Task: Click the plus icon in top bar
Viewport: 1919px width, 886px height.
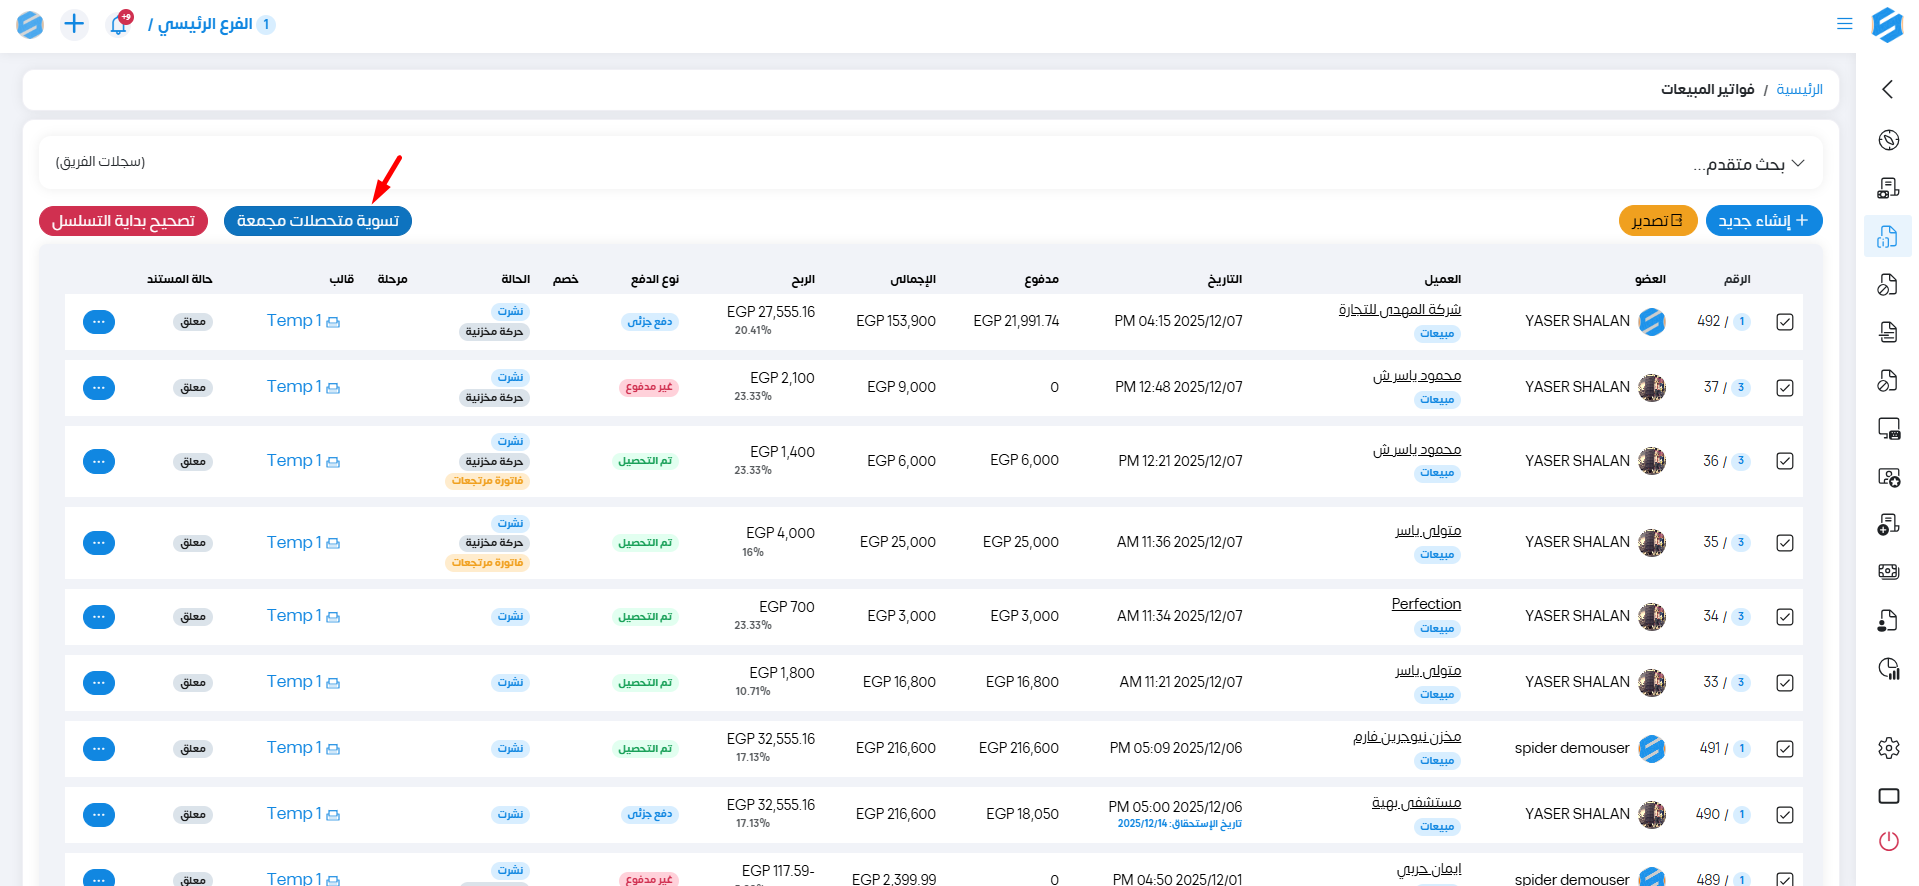Action: [74, 24]
